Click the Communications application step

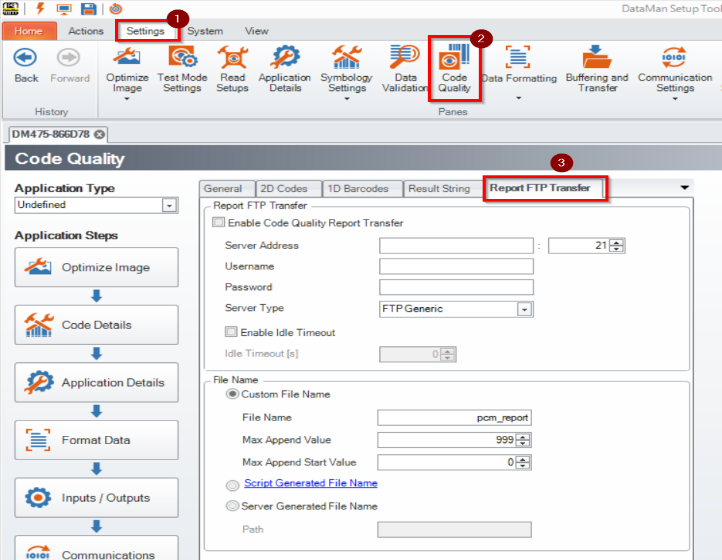[96, 548]
